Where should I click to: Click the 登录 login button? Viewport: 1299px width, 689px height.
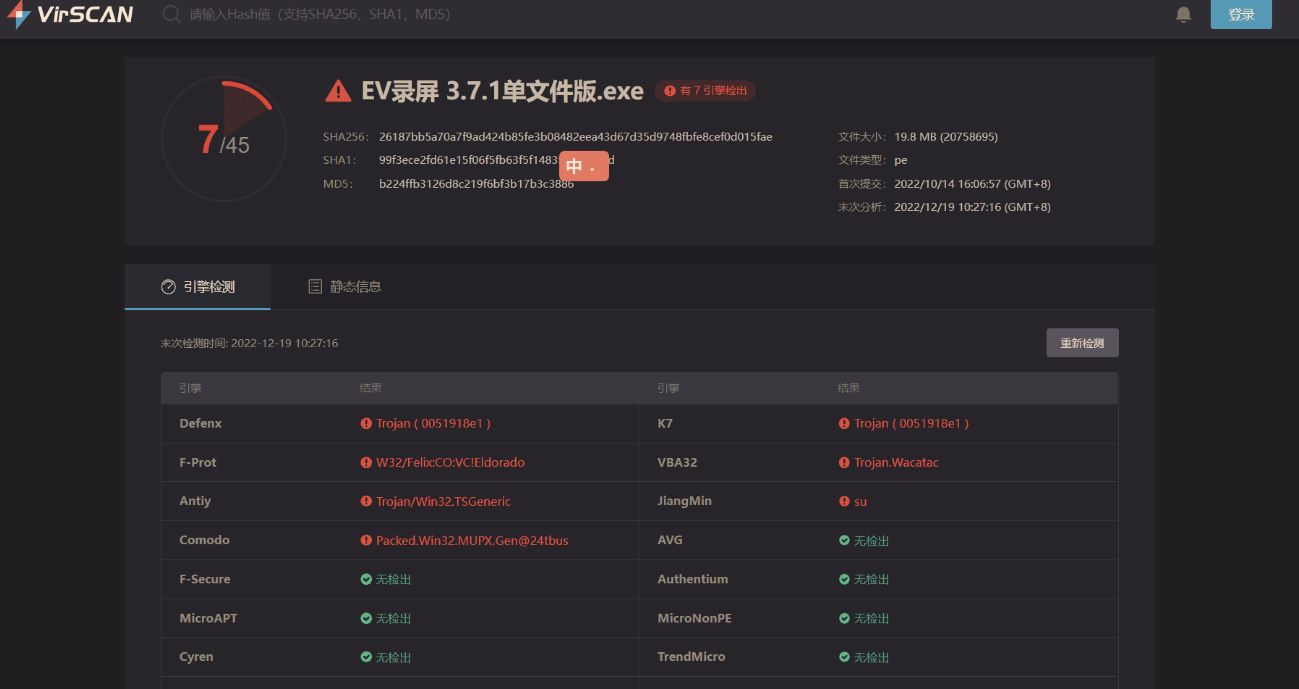[1241, 14]
